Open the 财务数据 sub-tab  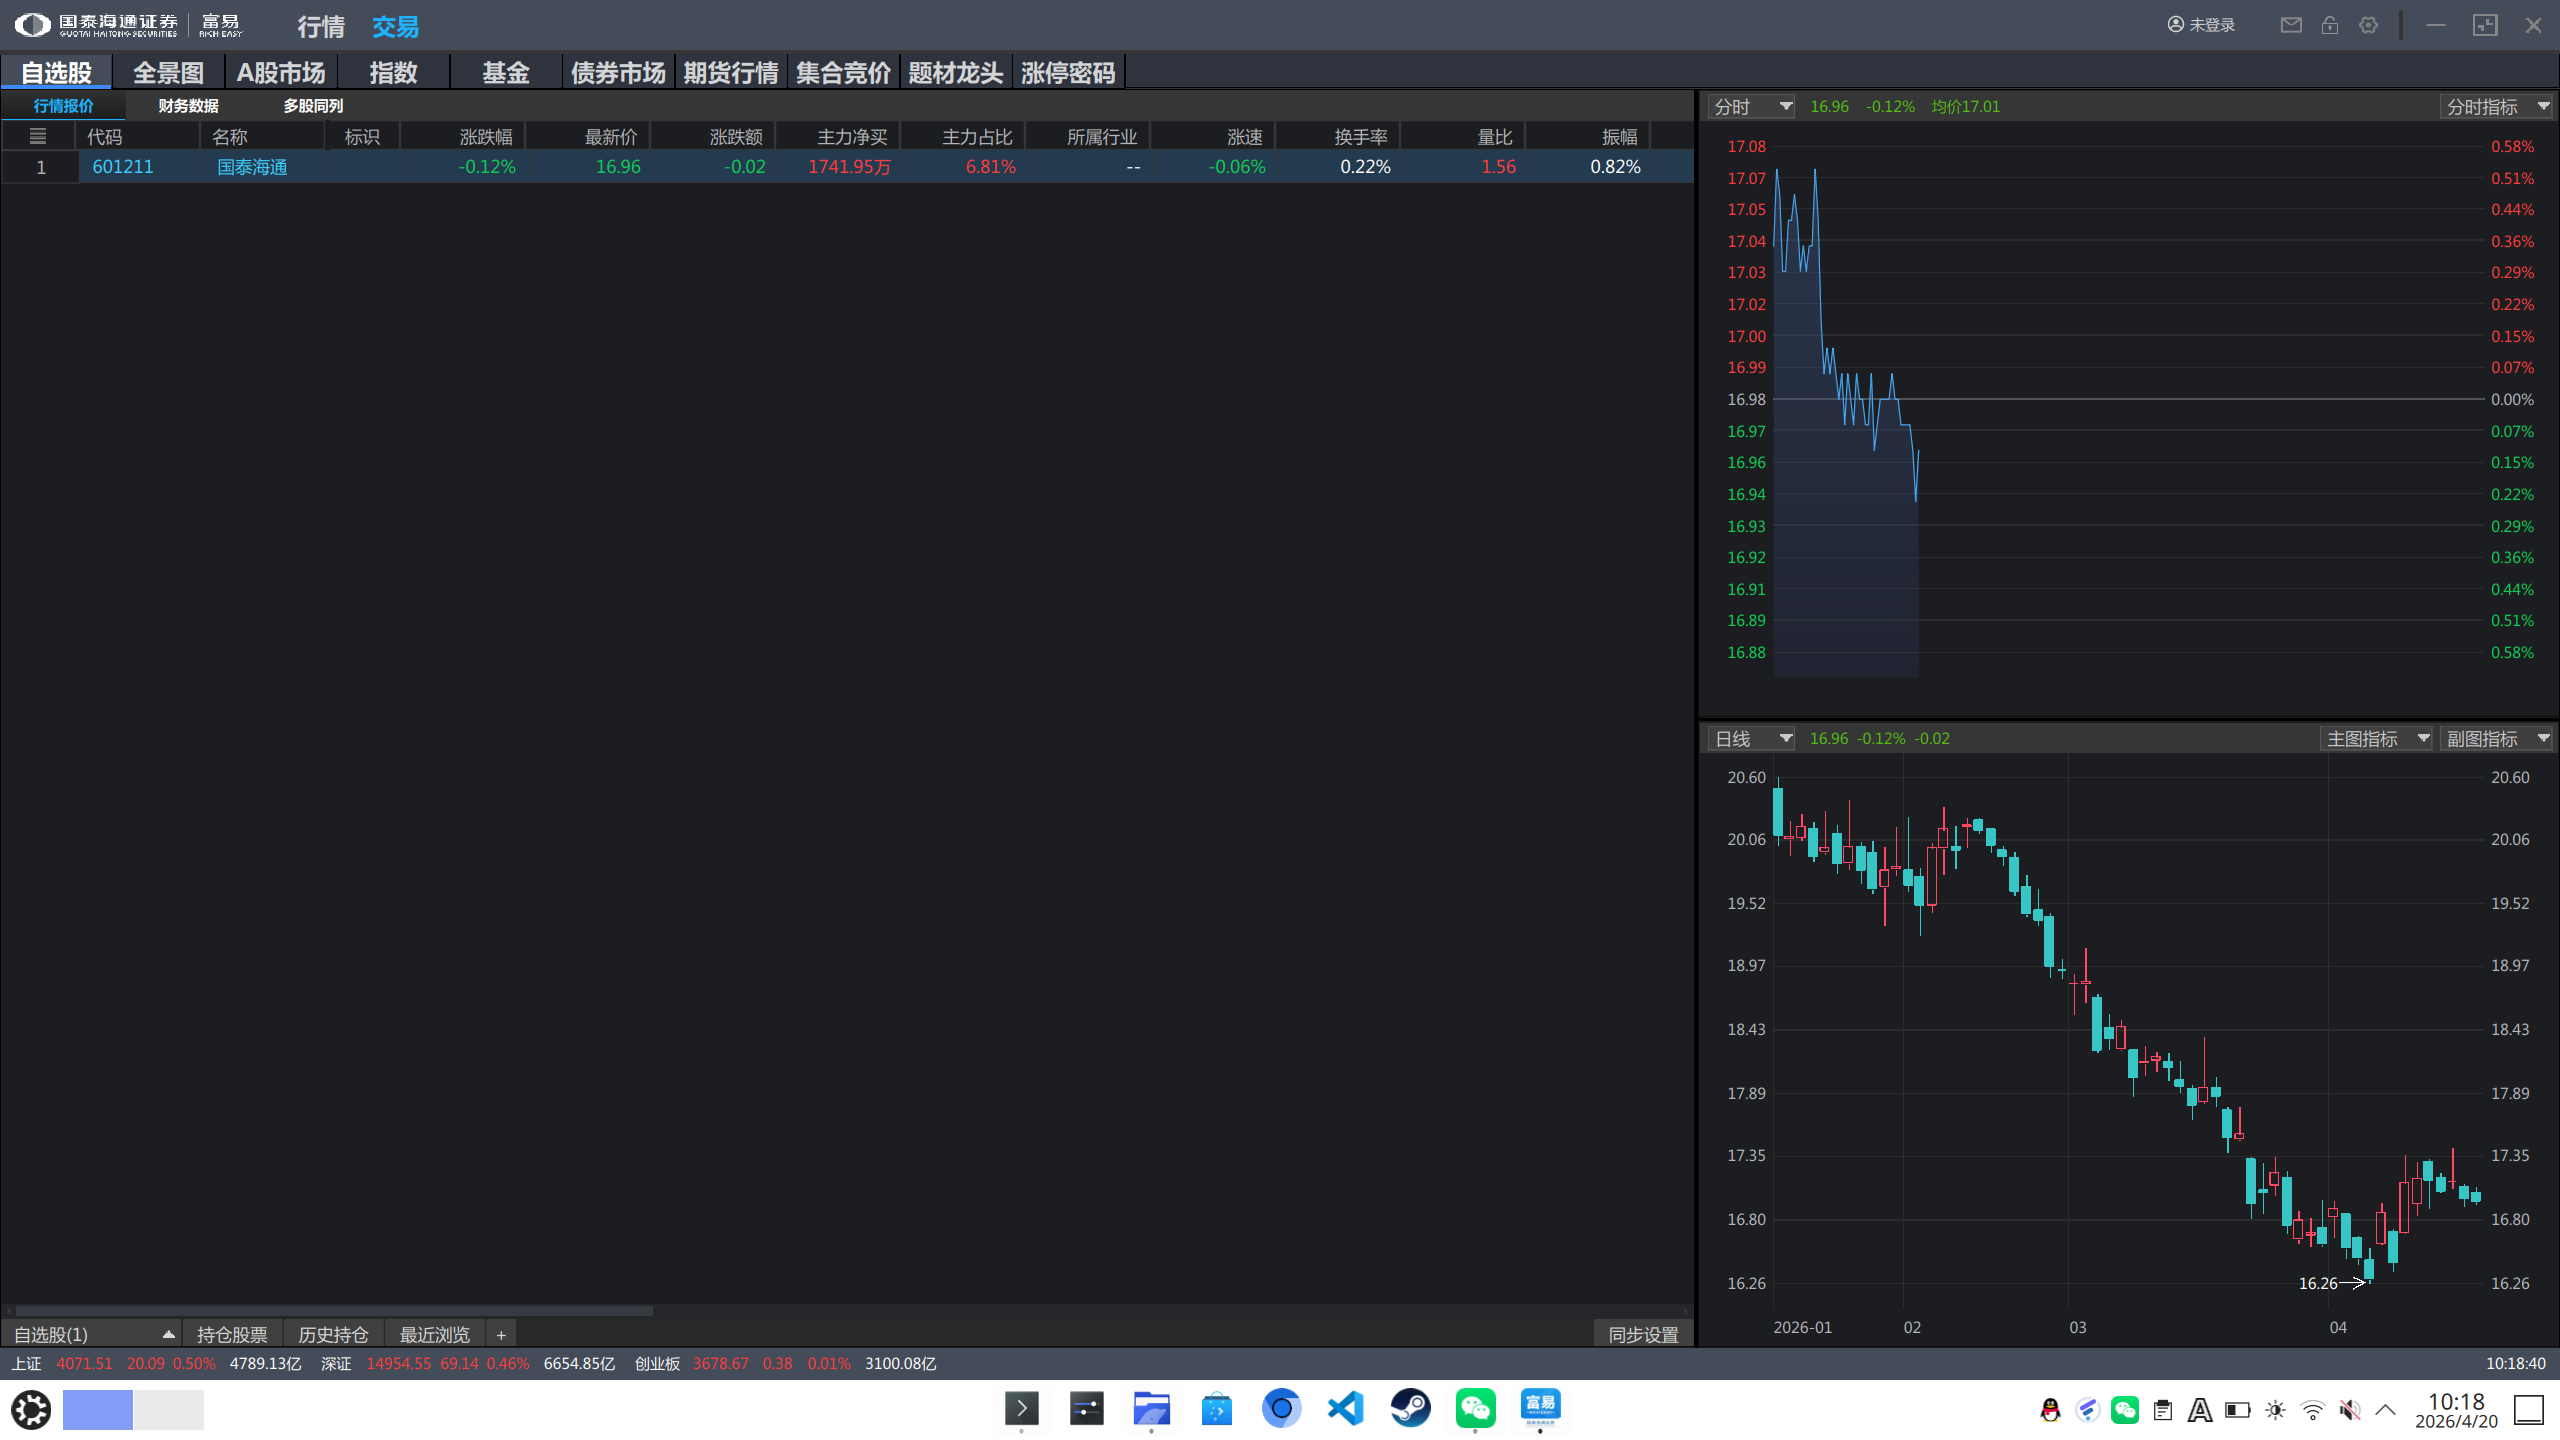tap(188, 106)
